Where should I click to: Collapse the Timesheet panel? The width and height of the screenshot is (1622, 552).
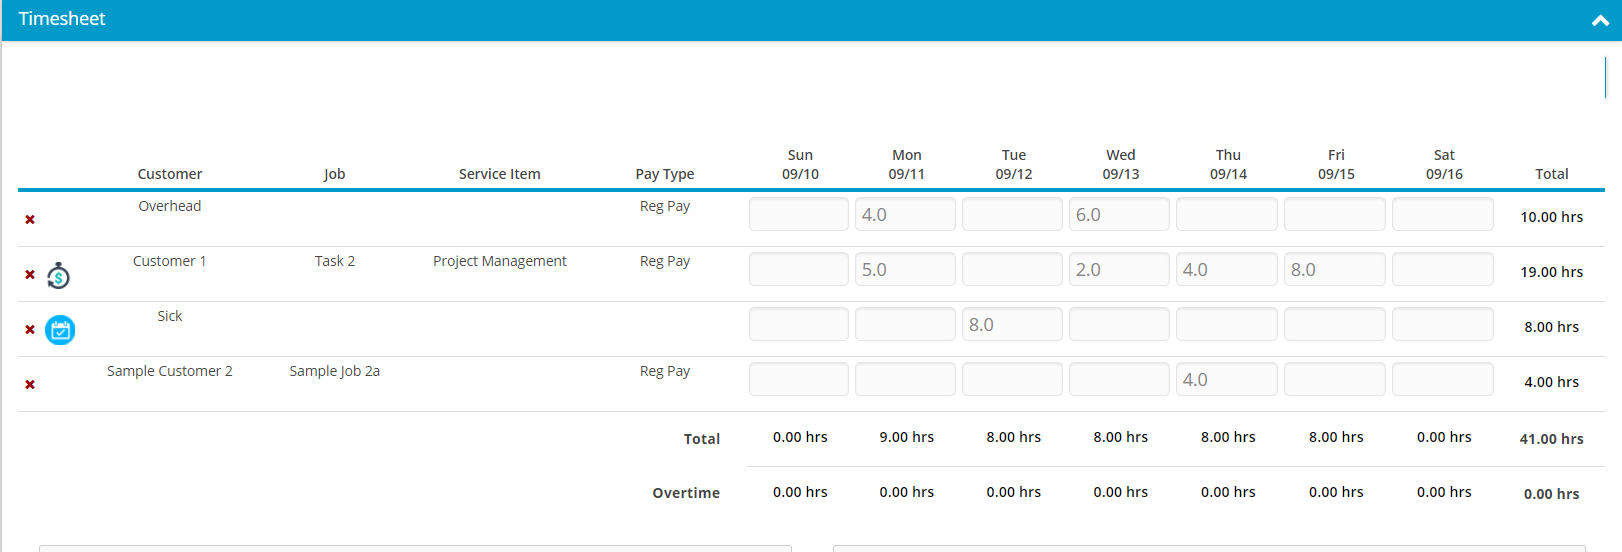pos(1599,20)
